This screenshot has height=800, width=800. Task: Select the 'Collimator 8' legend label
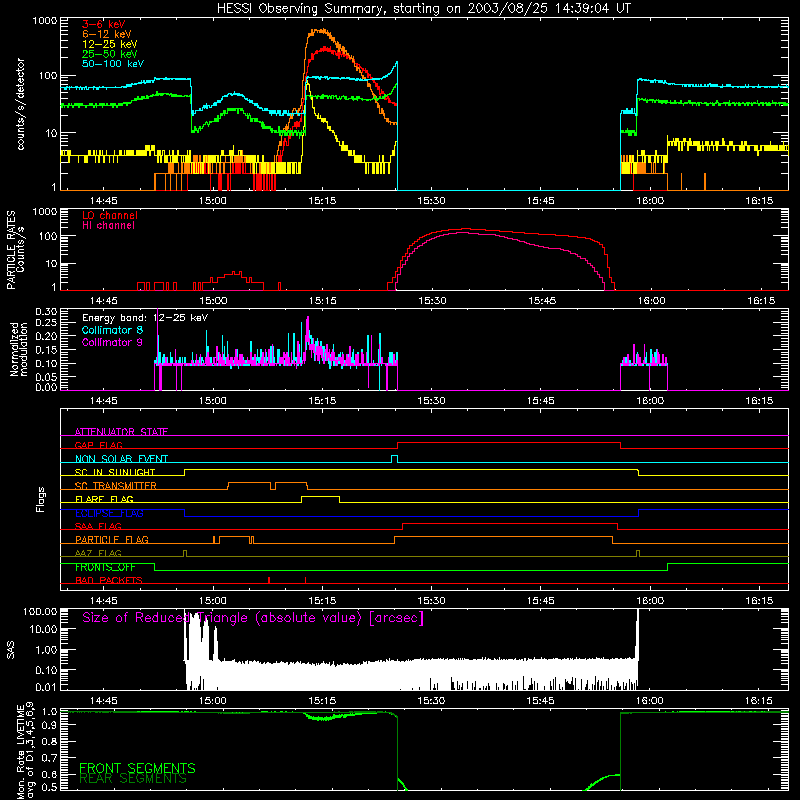coord(112,330)
